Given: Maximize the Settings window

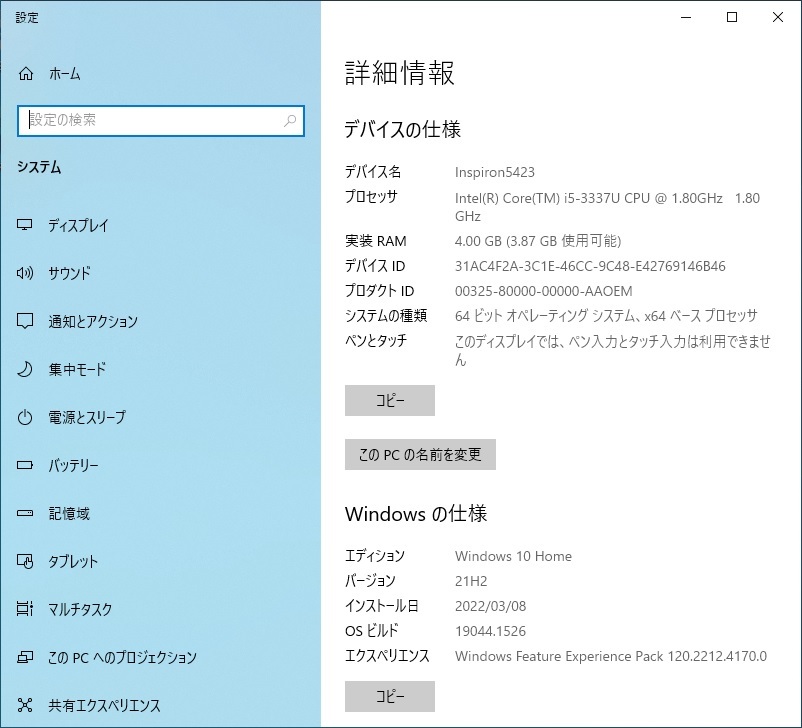Looking at the screenshot, I should [x=732, y=17].
